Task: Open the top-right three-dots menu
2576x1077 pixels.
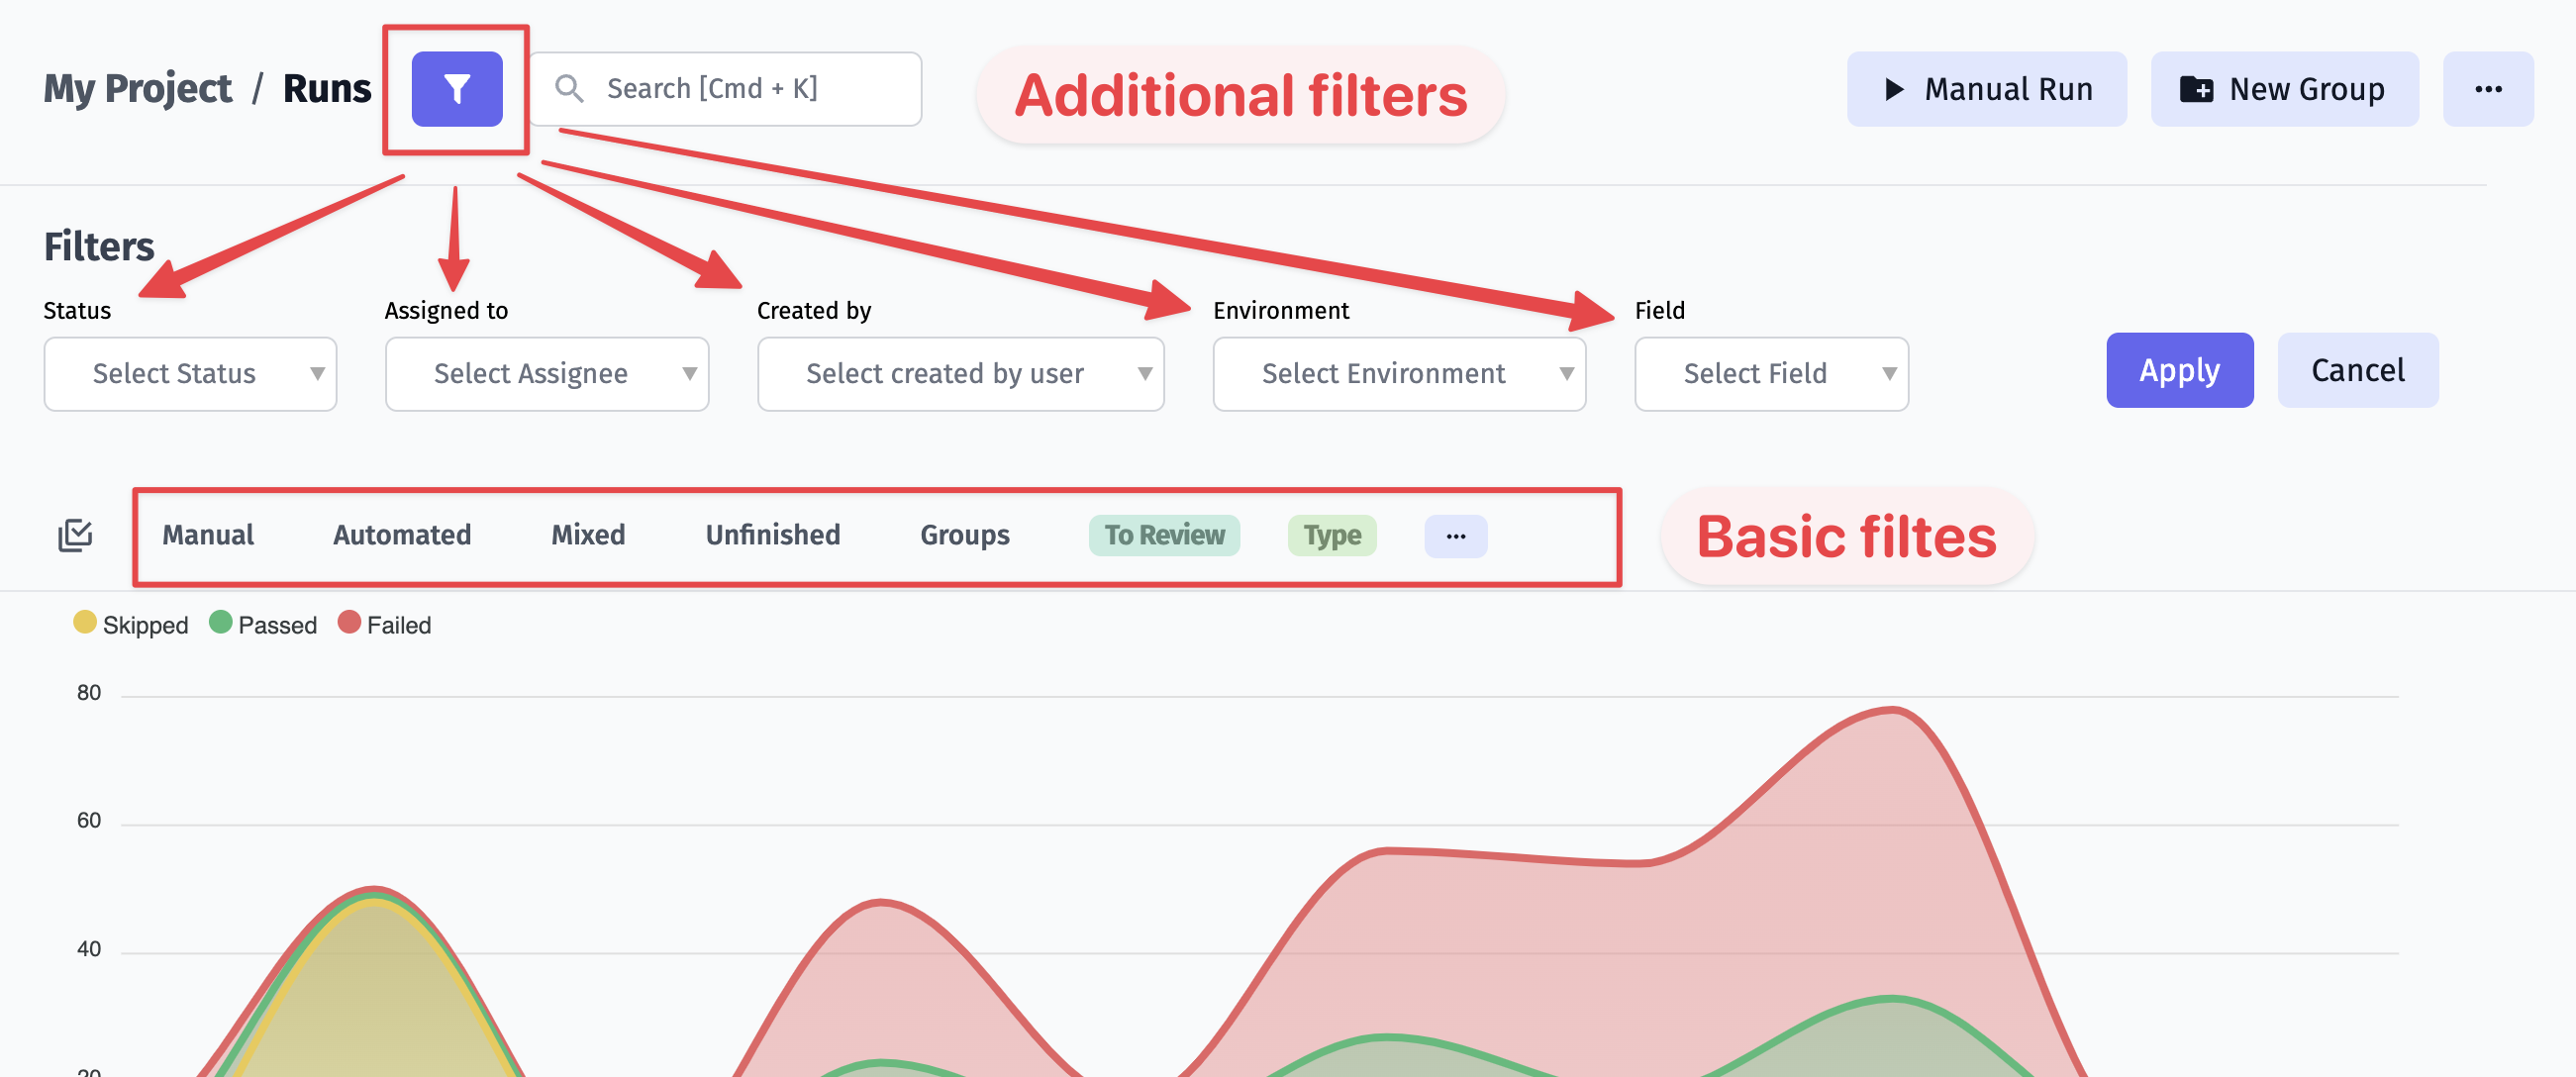Action: (2488, 89)
